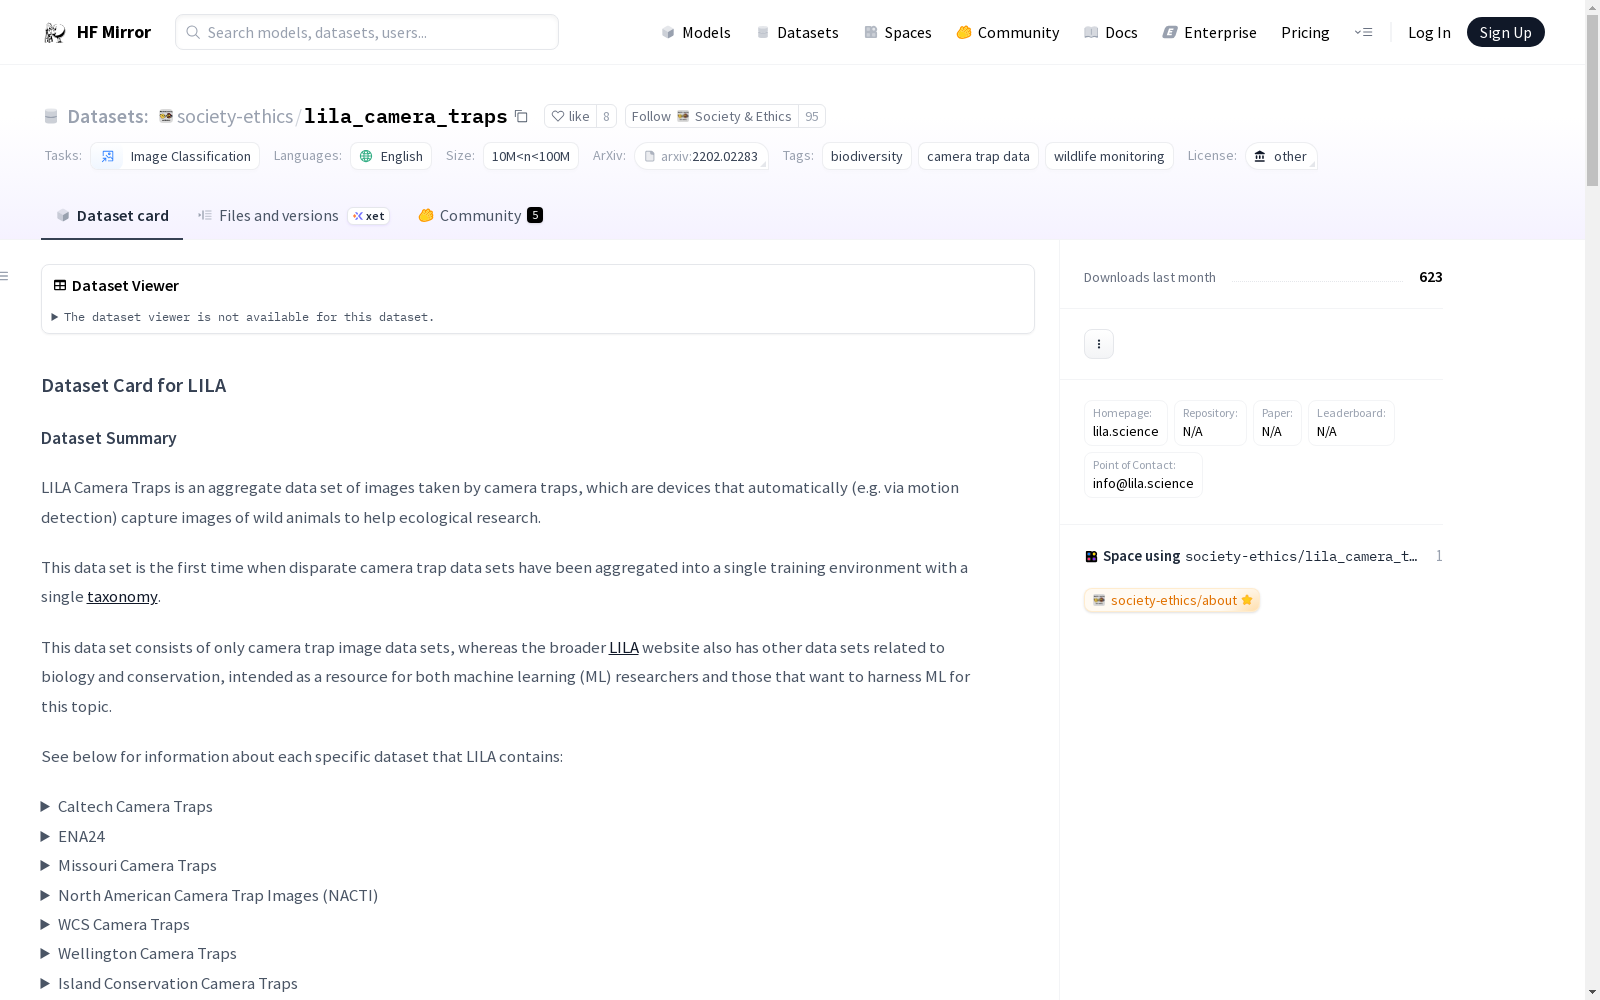The height and width of the screenshot is (1000, 1600).
Task: Open the Community tab with 5 discussions
Action: 480,216
